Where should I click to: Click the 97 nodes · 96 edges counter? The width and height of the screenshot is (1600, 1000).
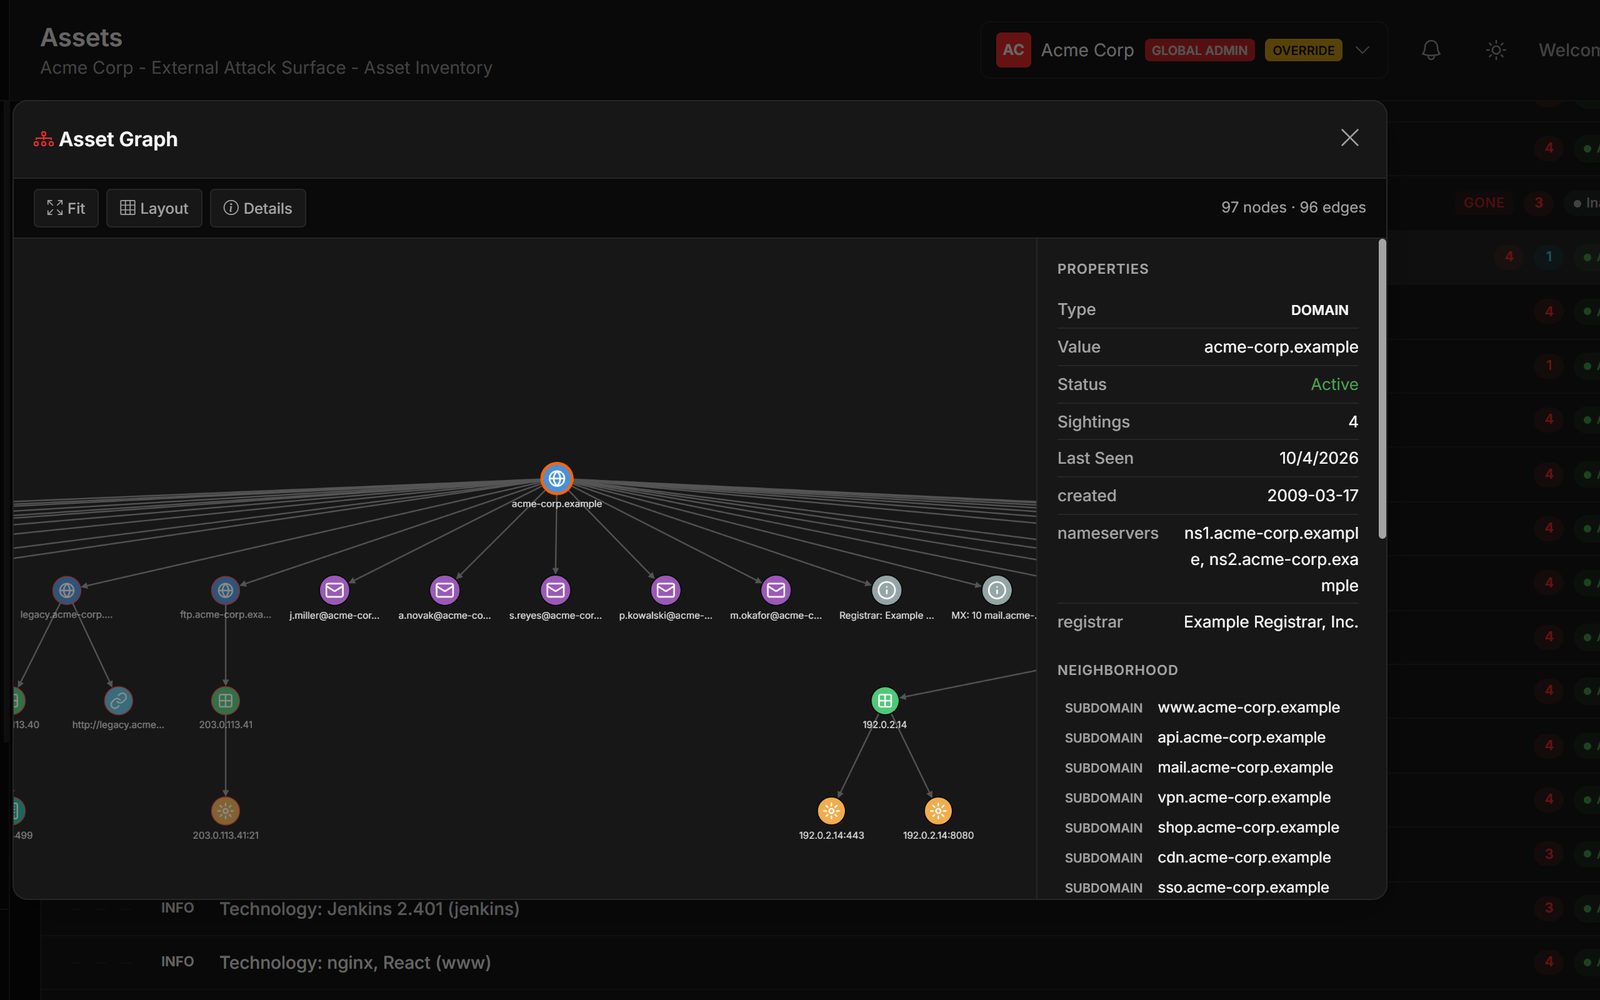tap(1293, 207)
